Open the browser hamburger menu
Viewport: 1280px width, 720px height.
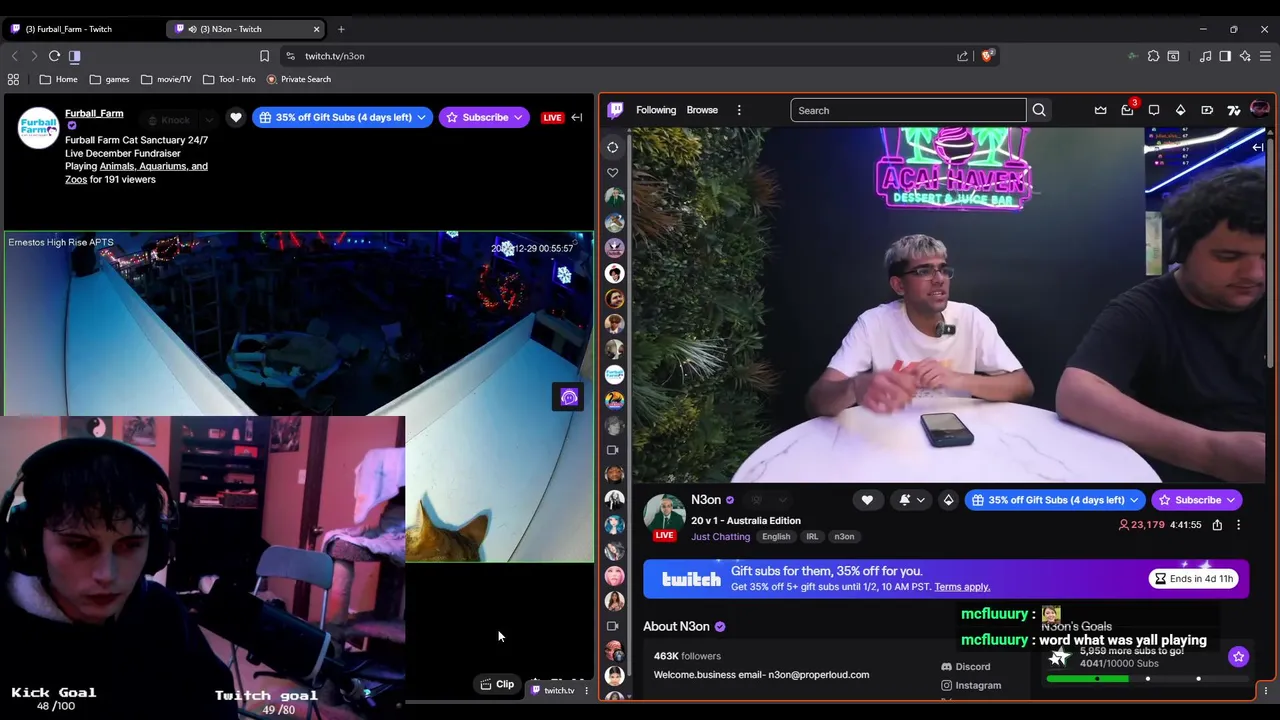1265,56
